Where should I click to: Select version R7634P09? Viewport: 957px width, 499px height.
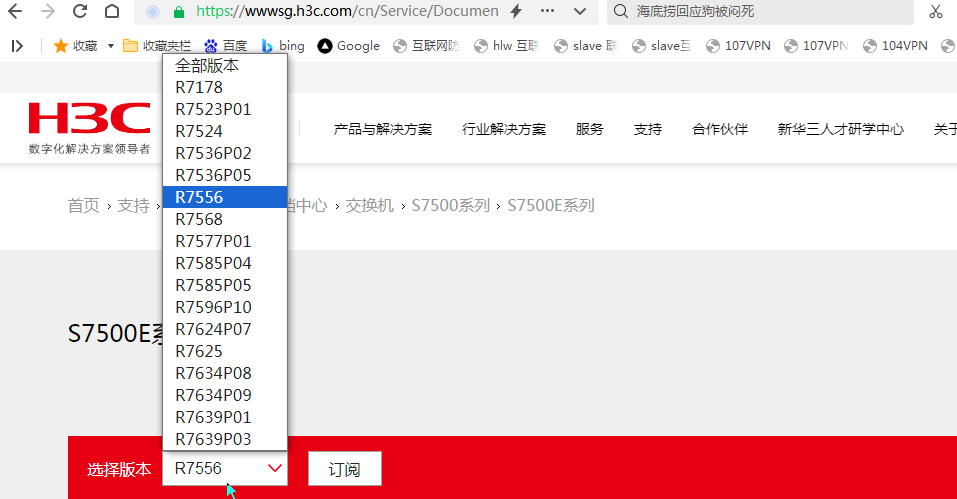[x=225, y=395]
